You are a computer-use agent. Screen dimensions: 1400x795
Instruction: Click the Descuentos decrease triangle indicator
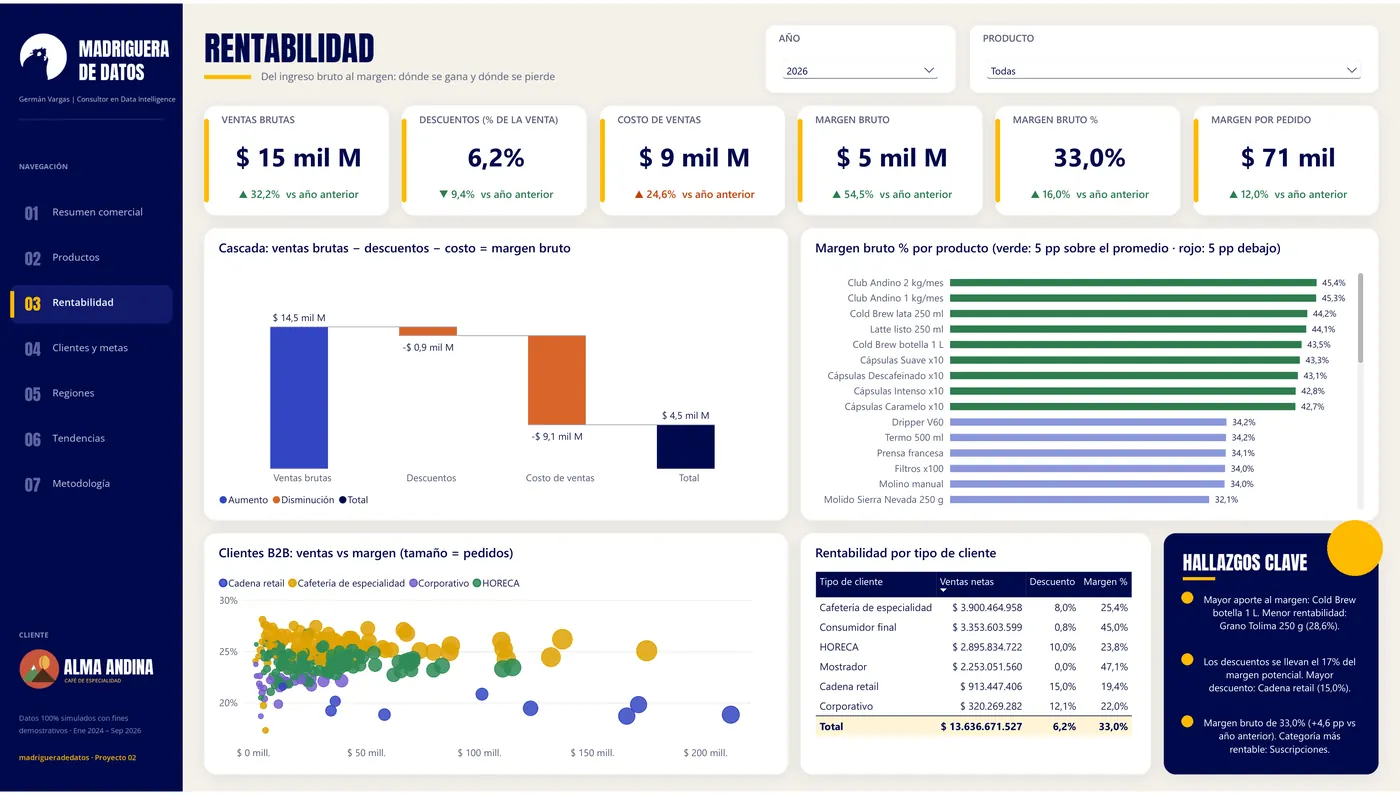pyautogui.click(x=443, y=195)
